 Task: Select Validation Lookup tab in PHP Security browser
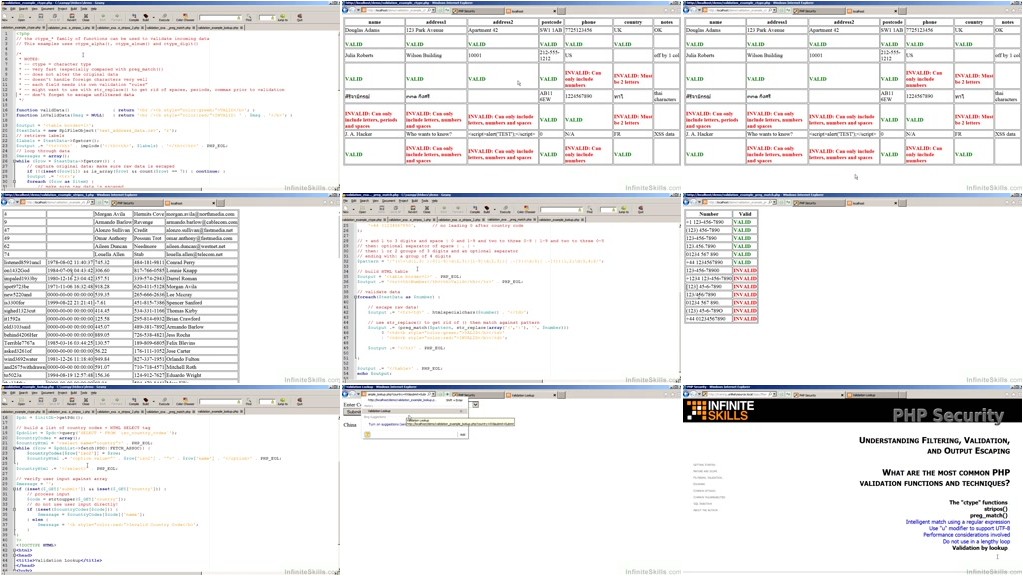click(x=873, y=395)
